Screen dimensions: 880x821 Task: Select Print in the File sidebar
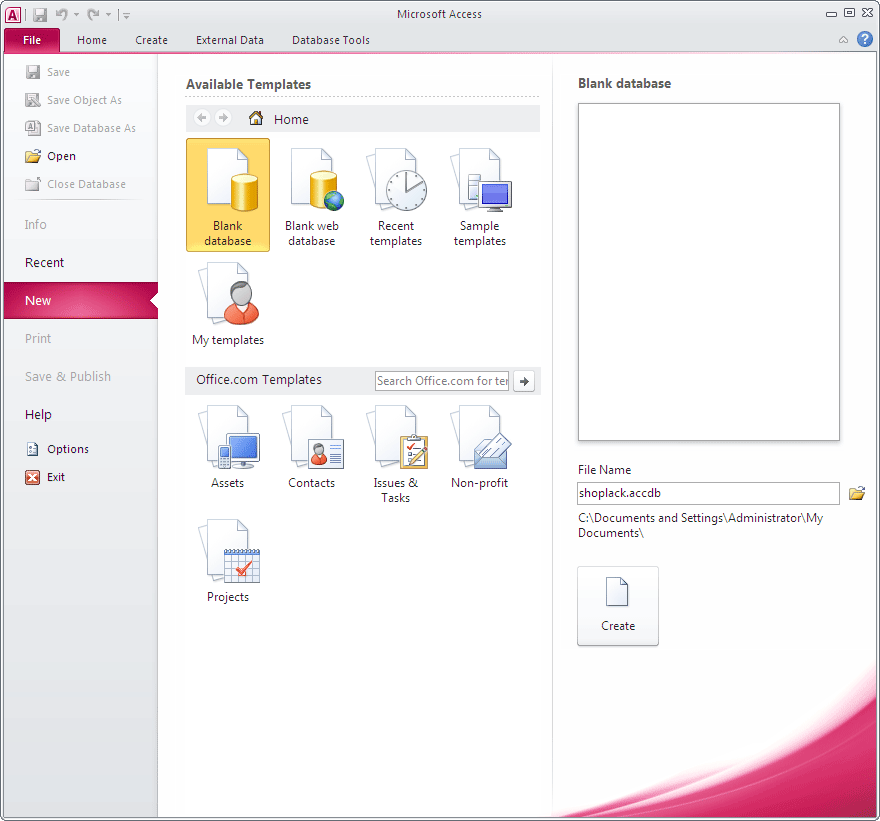tap(81, 338)
